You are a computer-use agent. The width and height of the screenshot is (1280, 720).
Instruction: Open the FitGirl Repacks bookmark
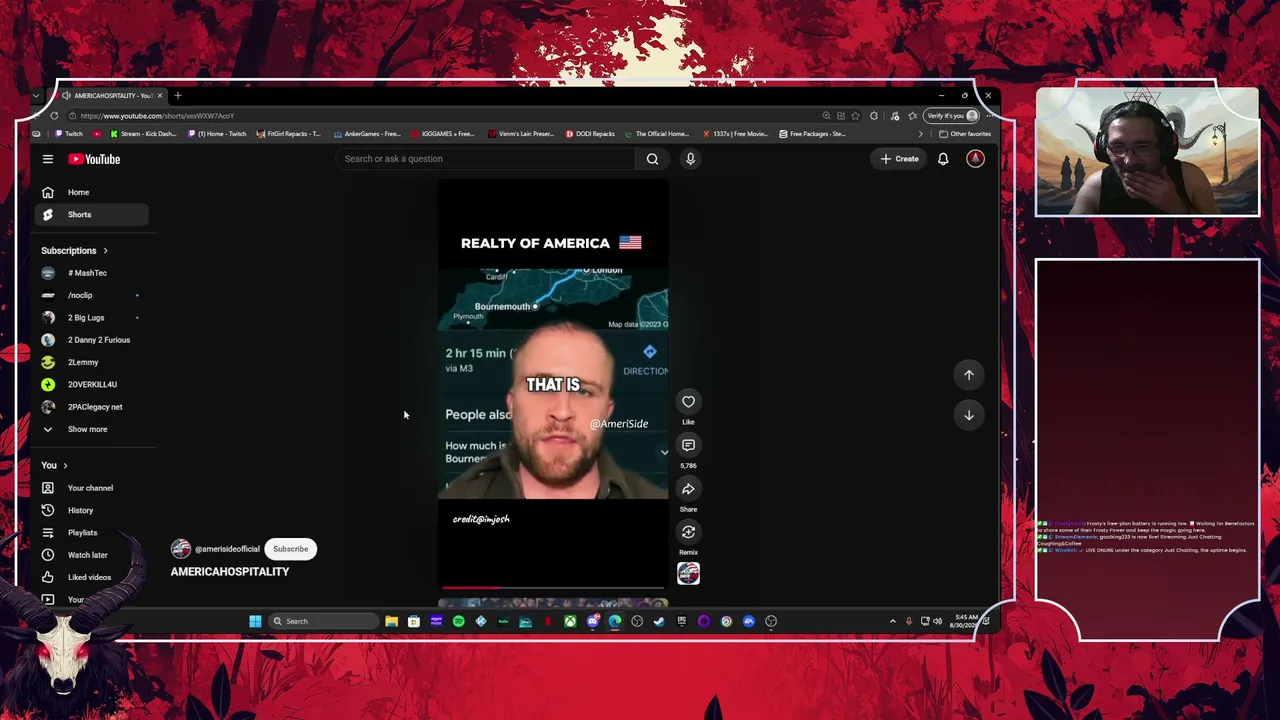[288, 134]
